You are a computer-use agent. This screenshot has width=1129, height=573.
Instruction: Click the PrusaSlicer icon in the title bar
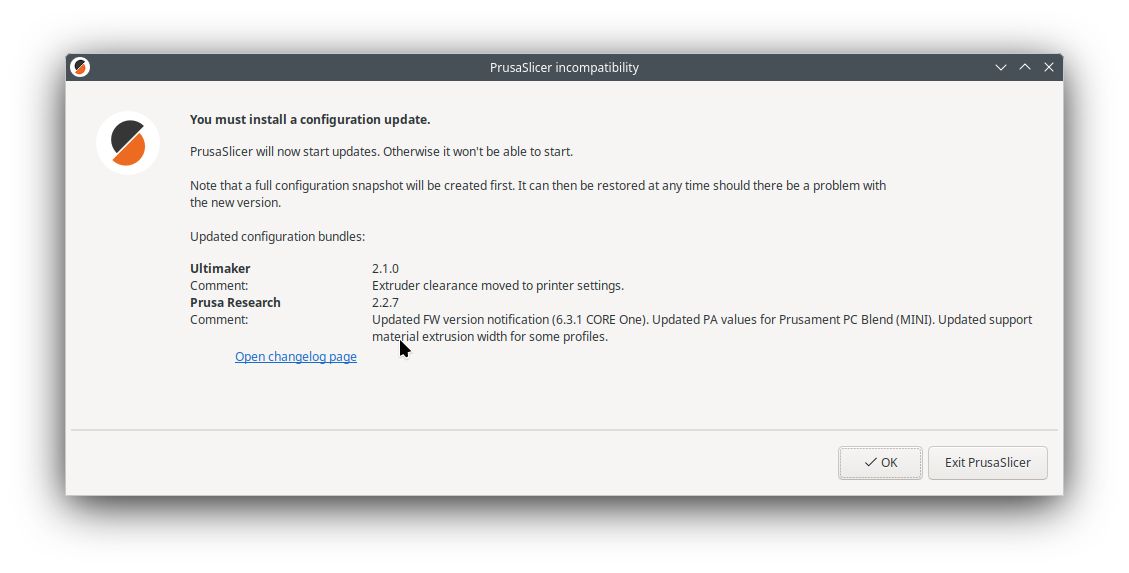coord(81,67)
